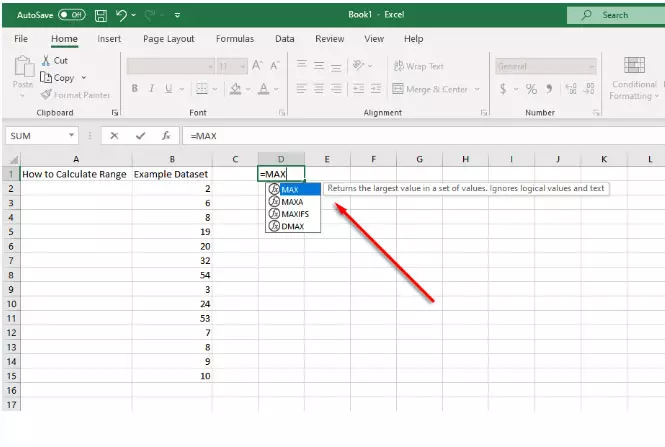Click the Decrease Decimal icon
This screenshot has width=665, height=447.
589,89
